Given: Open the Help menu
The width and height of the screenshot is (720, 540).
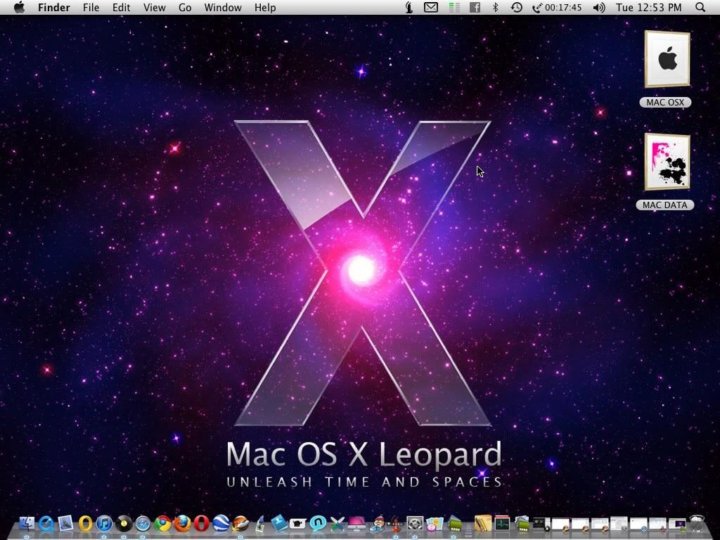Looking at the screenshot, I should coord(265,7).
